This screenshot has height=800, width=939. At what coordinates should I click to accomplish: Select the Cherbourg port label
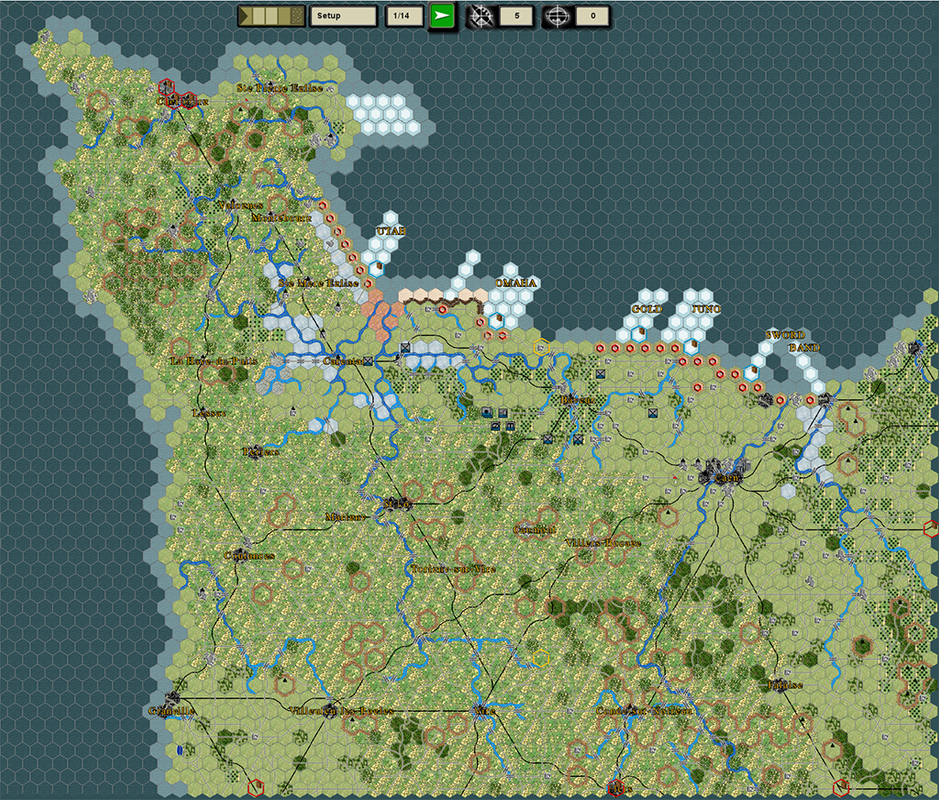(x=182, y=102)
